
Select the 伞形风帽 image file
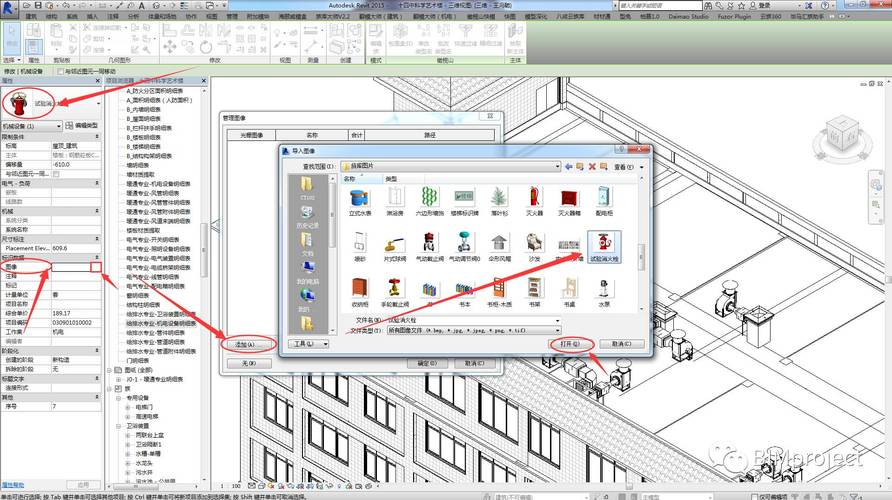[499, 247]
